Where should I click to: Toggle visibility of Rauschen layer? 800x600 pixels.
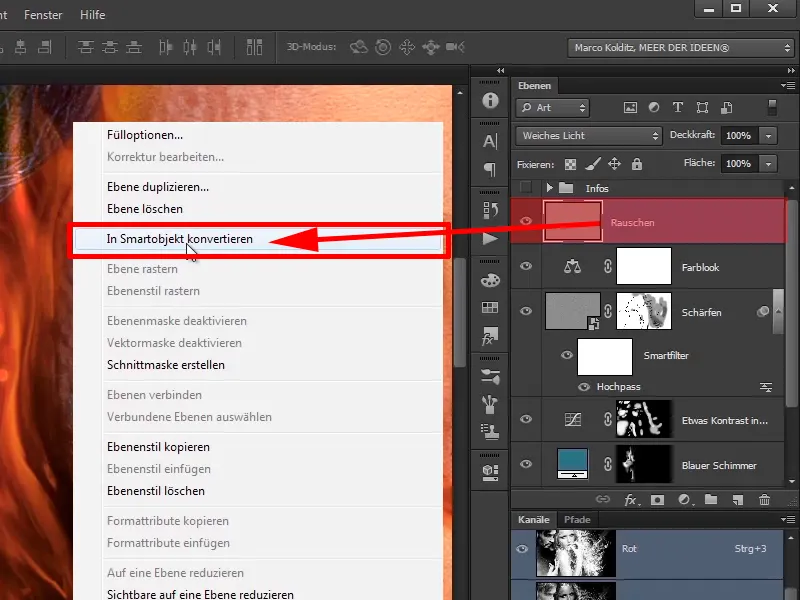[x=526, y=221]
